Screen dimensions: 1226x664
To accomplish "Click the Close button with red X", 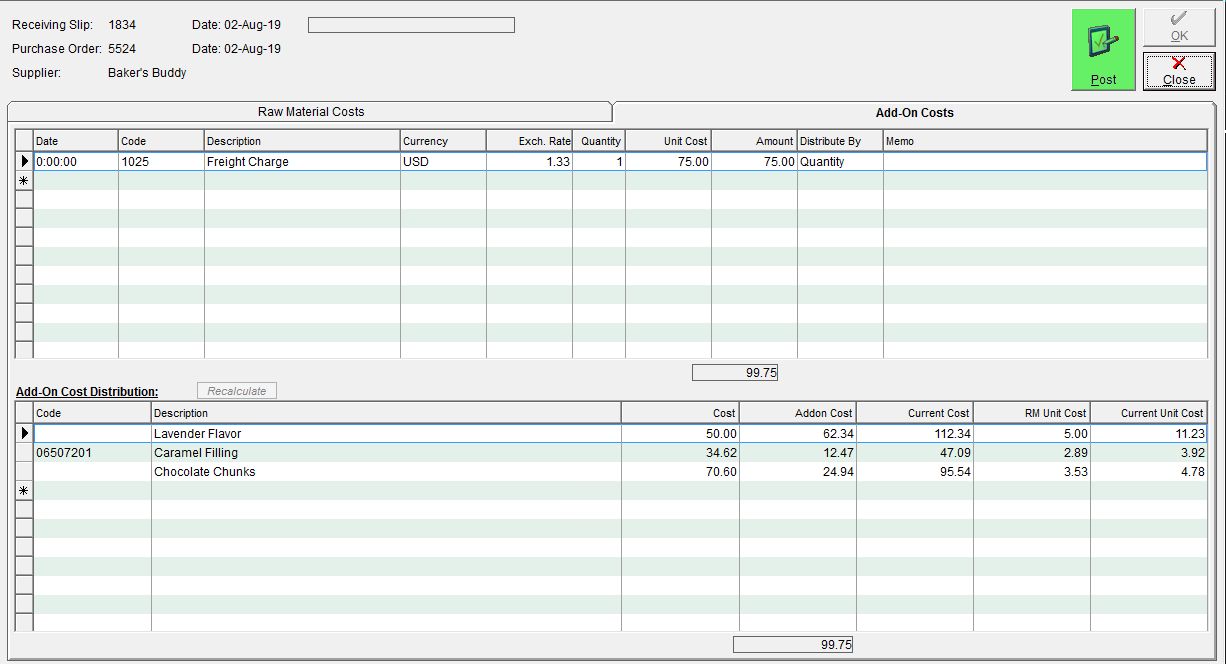I will coord(1179,71).
